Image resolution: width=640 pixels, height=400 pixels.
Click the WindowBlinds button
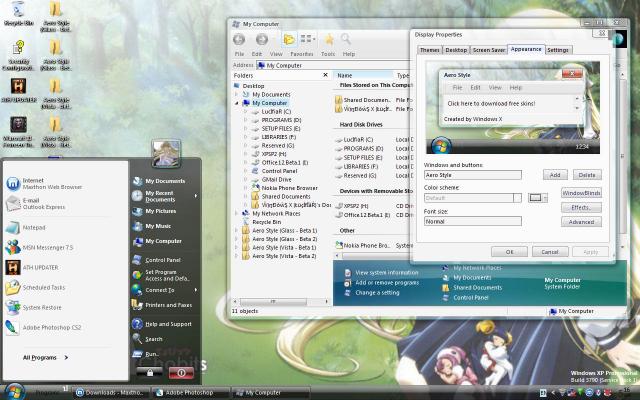click(581, 193)
